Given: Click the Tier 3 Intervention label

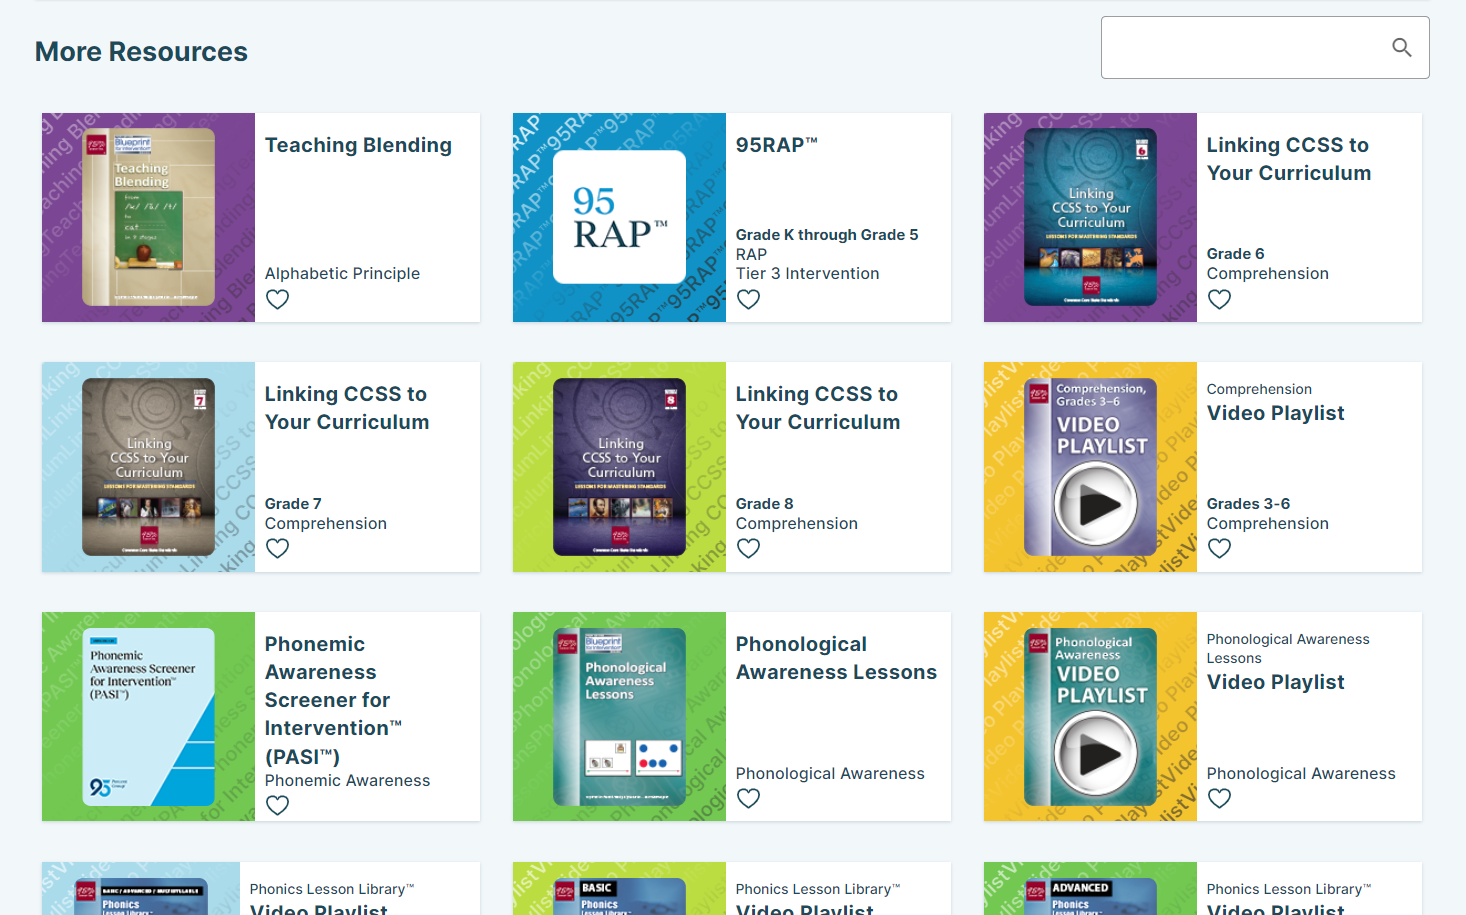Looking at the screenshot, I should point(808,273).
